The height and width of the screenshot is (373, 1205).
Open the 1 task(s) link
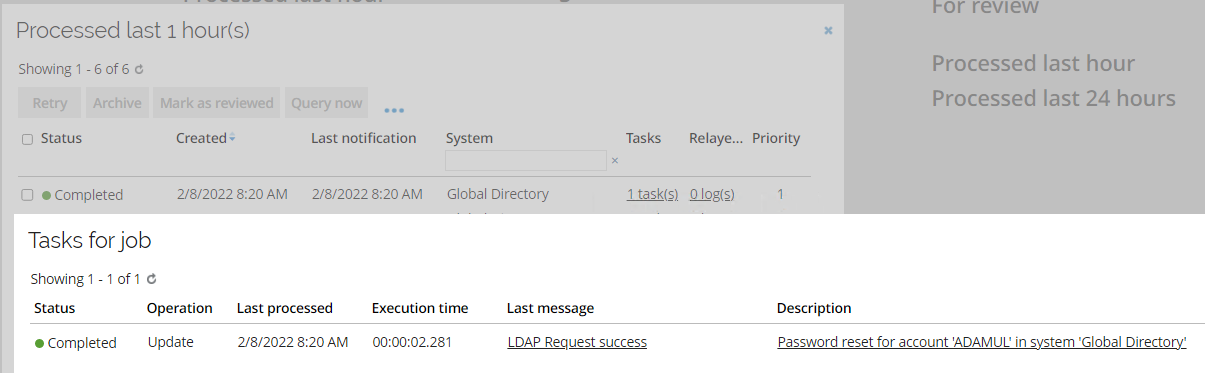tap(652, 194)
